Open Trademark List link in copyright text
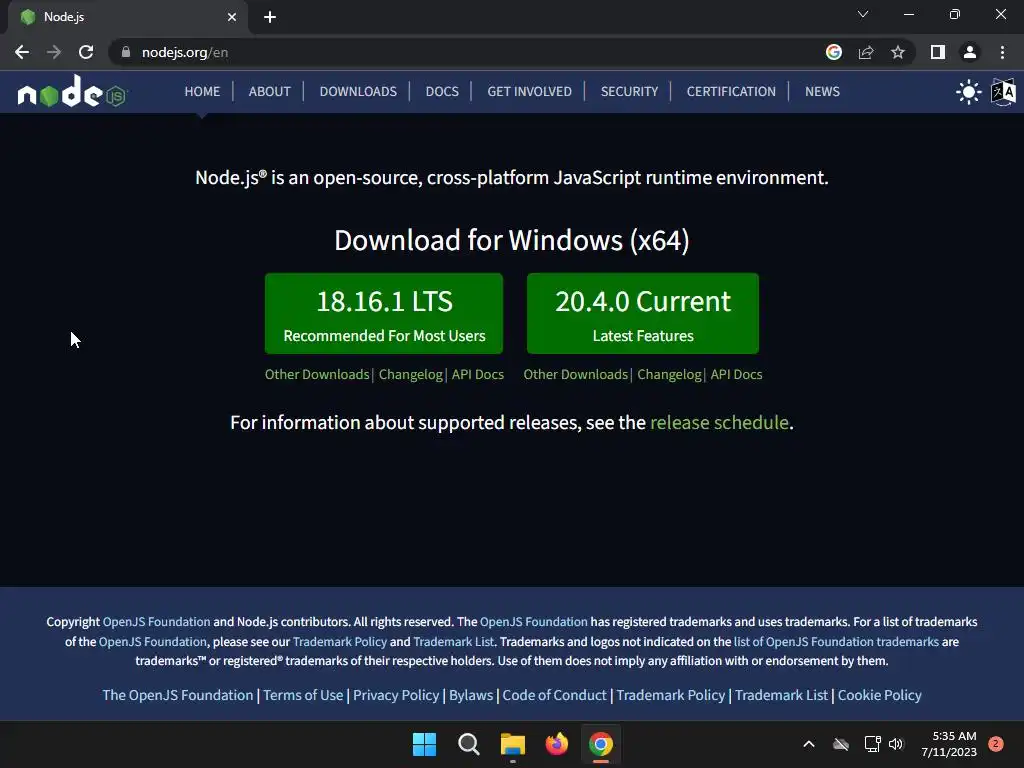This screenshot has height=768, width=1024. pos(453,641)
